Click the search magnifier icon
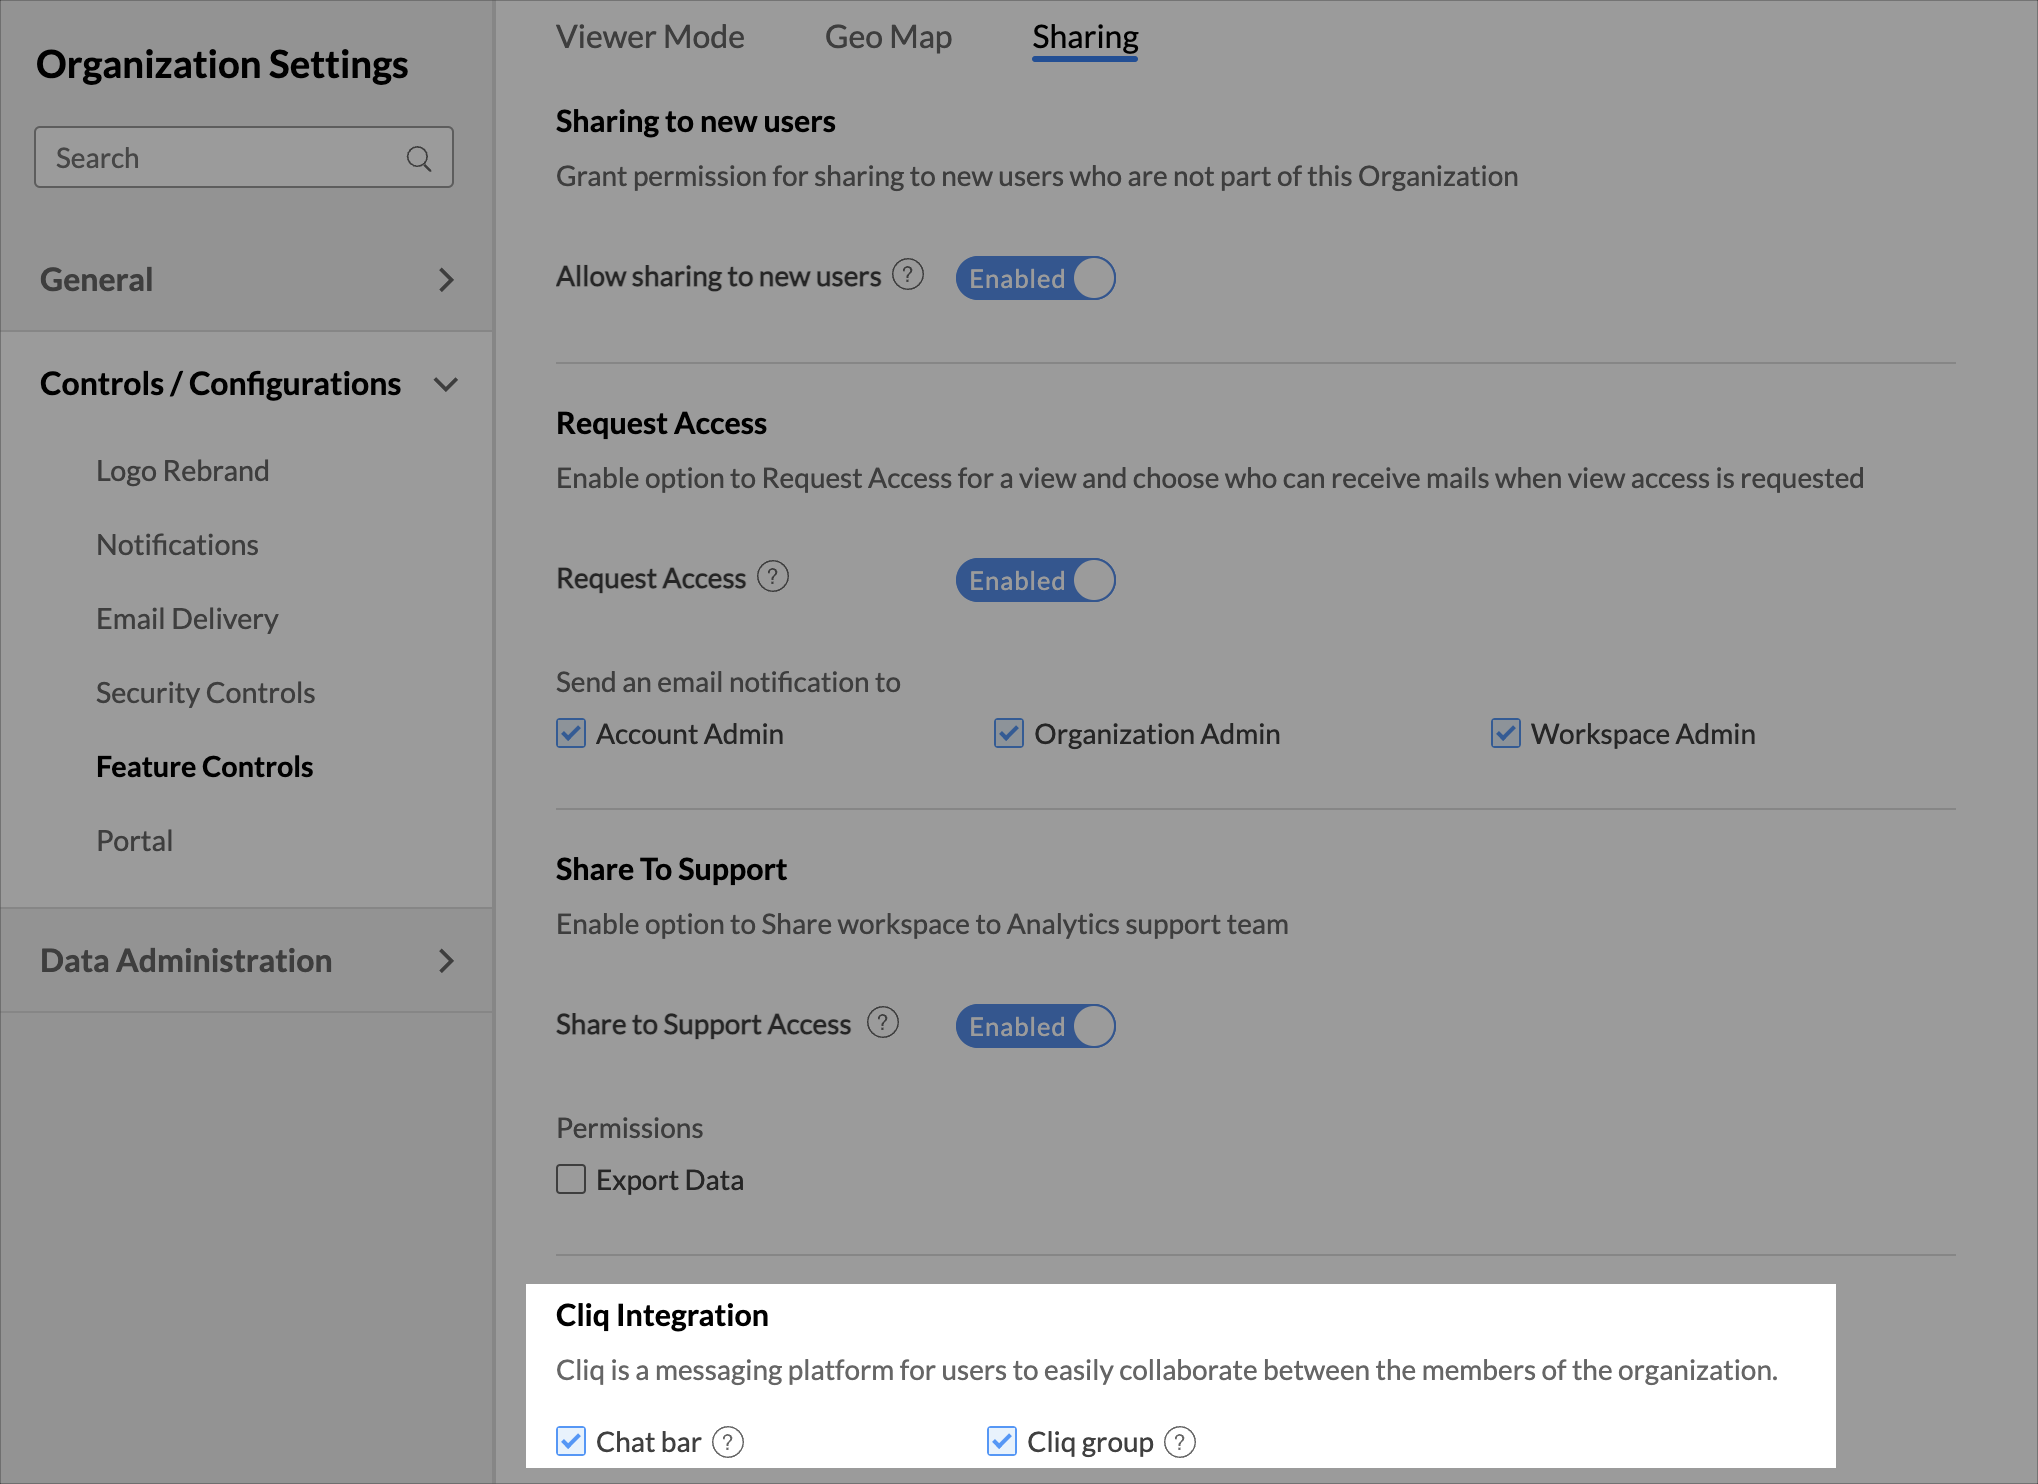This screenshot has height=1484, width=2038. (419, 158)
